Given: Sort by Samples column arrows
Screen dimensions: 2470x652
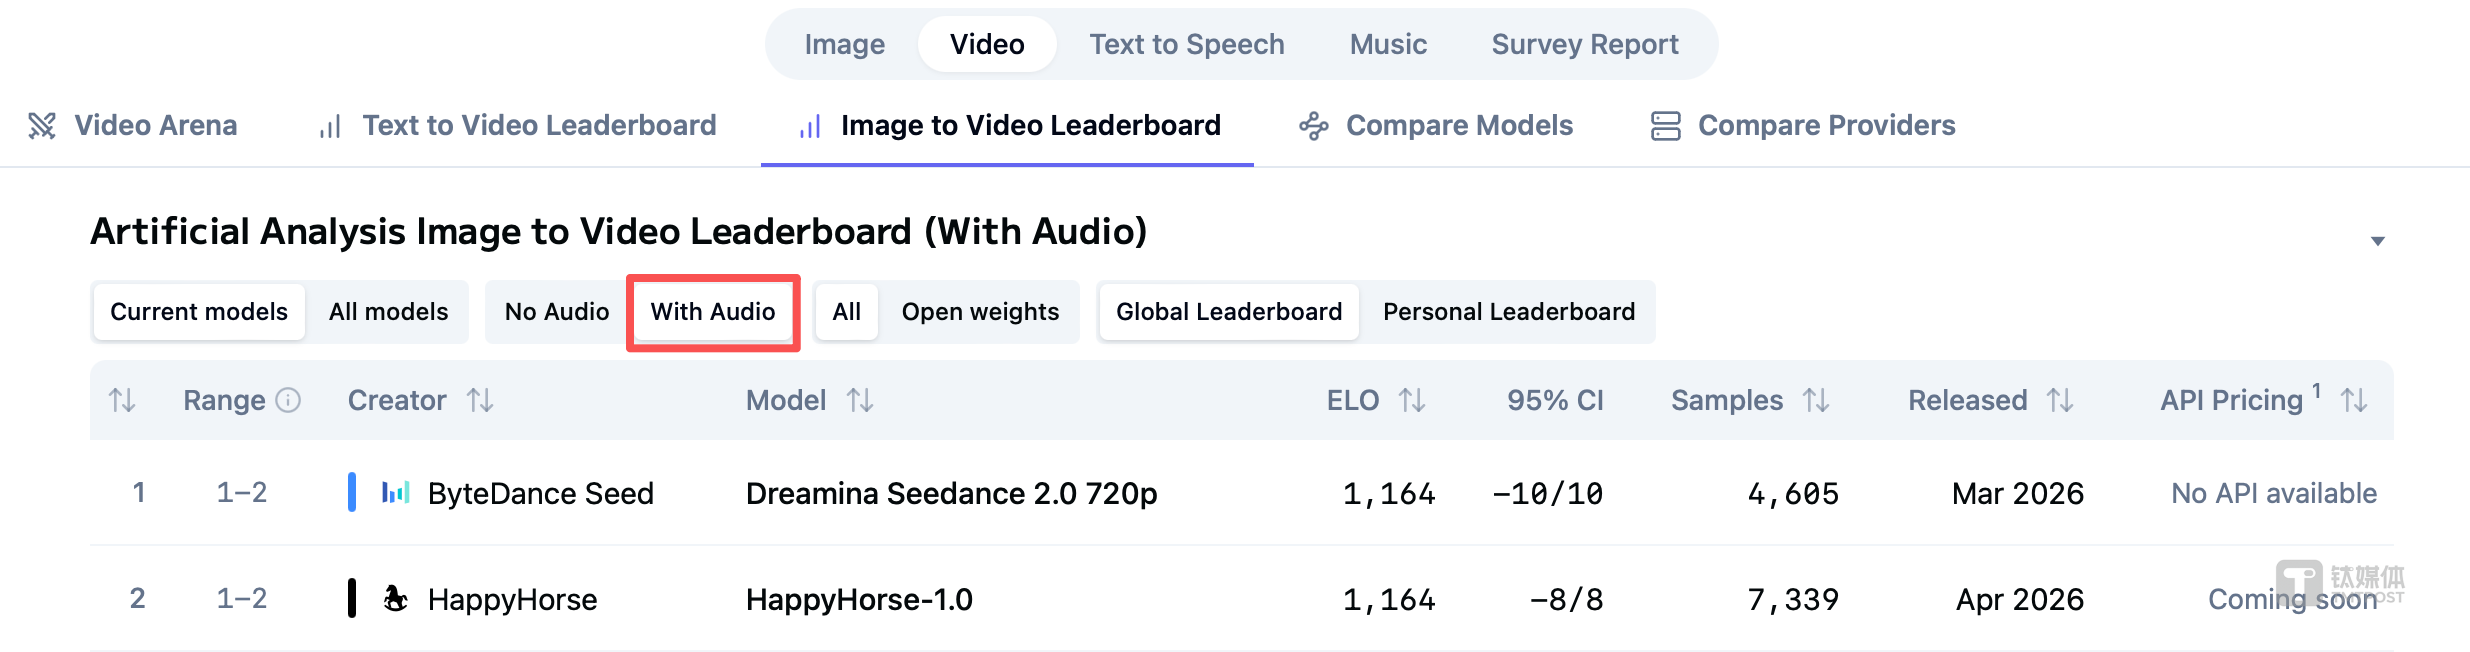Looking at the screenshot, I should pos(1816,401).
